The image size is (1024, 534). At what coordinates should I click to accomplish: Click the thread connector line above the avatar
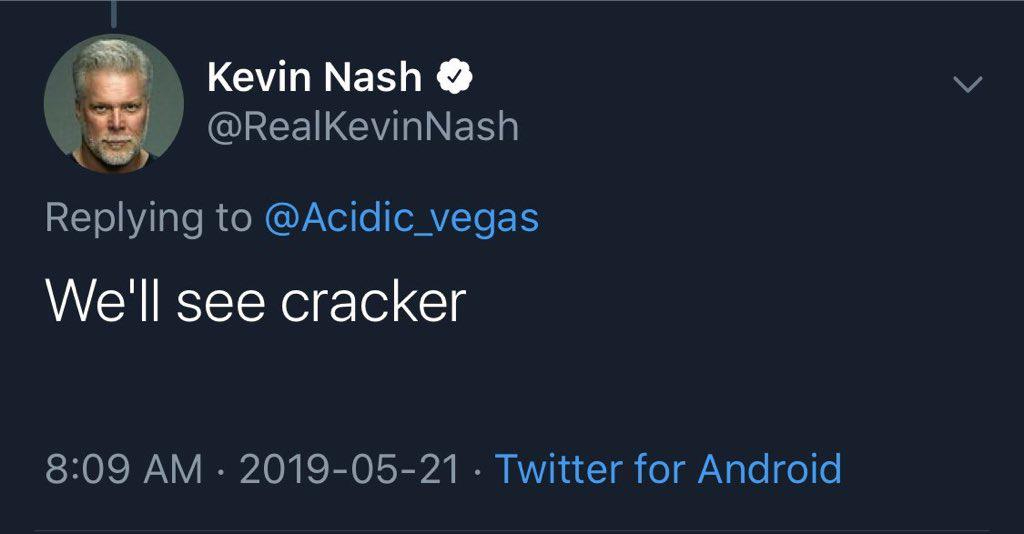[x=114, y=12]
